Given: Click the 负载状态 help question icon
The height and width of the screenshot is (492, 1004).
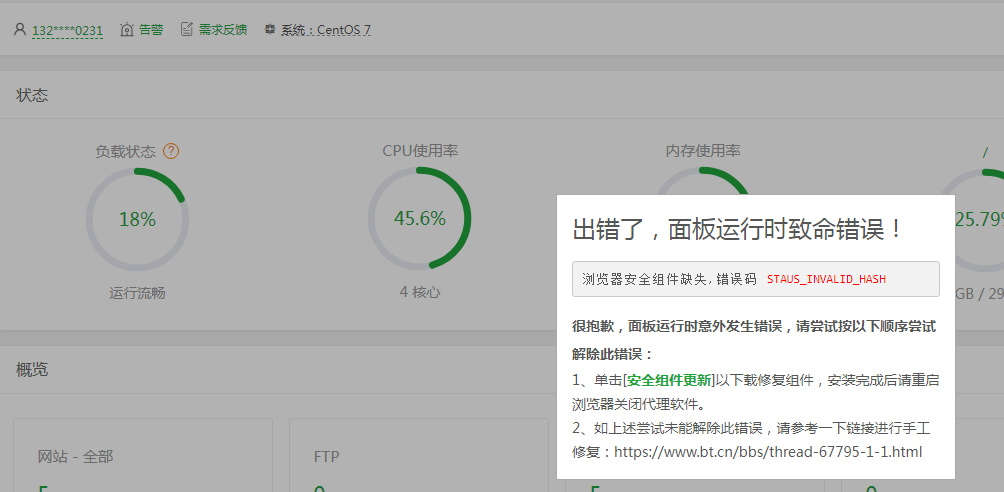Looking at the screenshot, I should pyautogui.click(x=171, y=151).
